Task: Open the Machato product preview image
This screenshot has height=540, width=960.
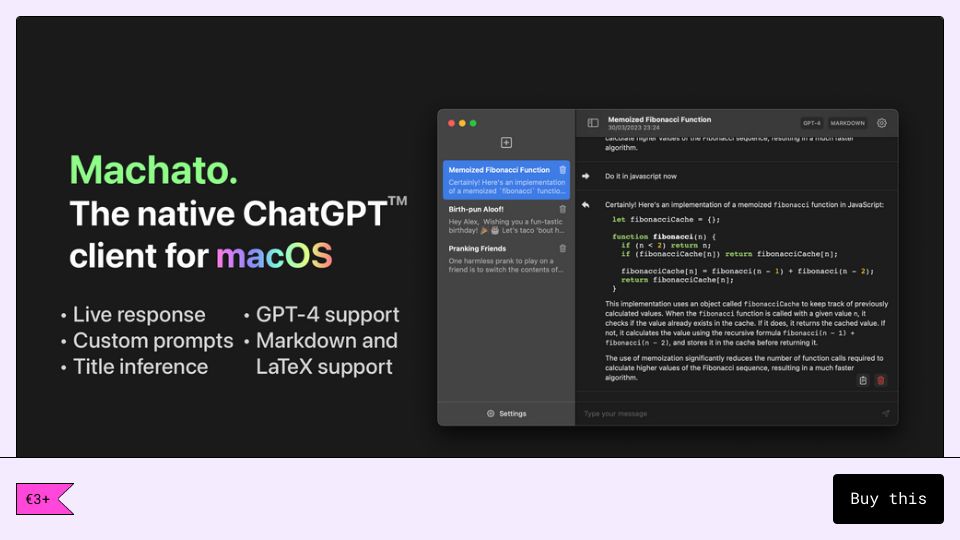Action: click(480, 236)
